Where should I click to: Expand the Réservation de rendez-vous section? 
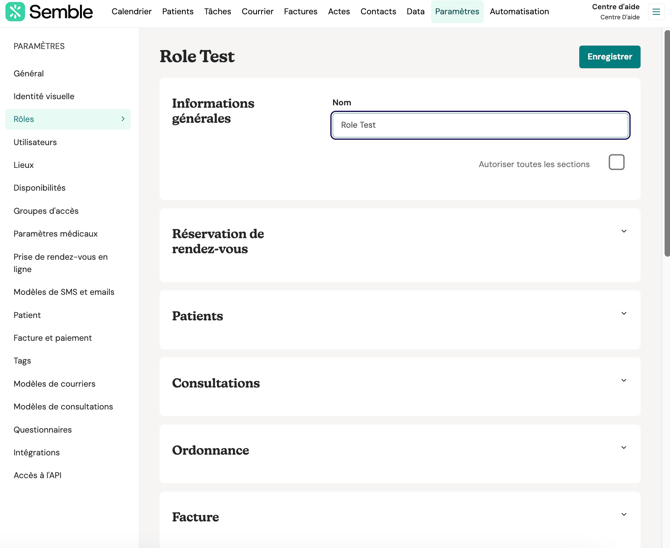(623, 232)
